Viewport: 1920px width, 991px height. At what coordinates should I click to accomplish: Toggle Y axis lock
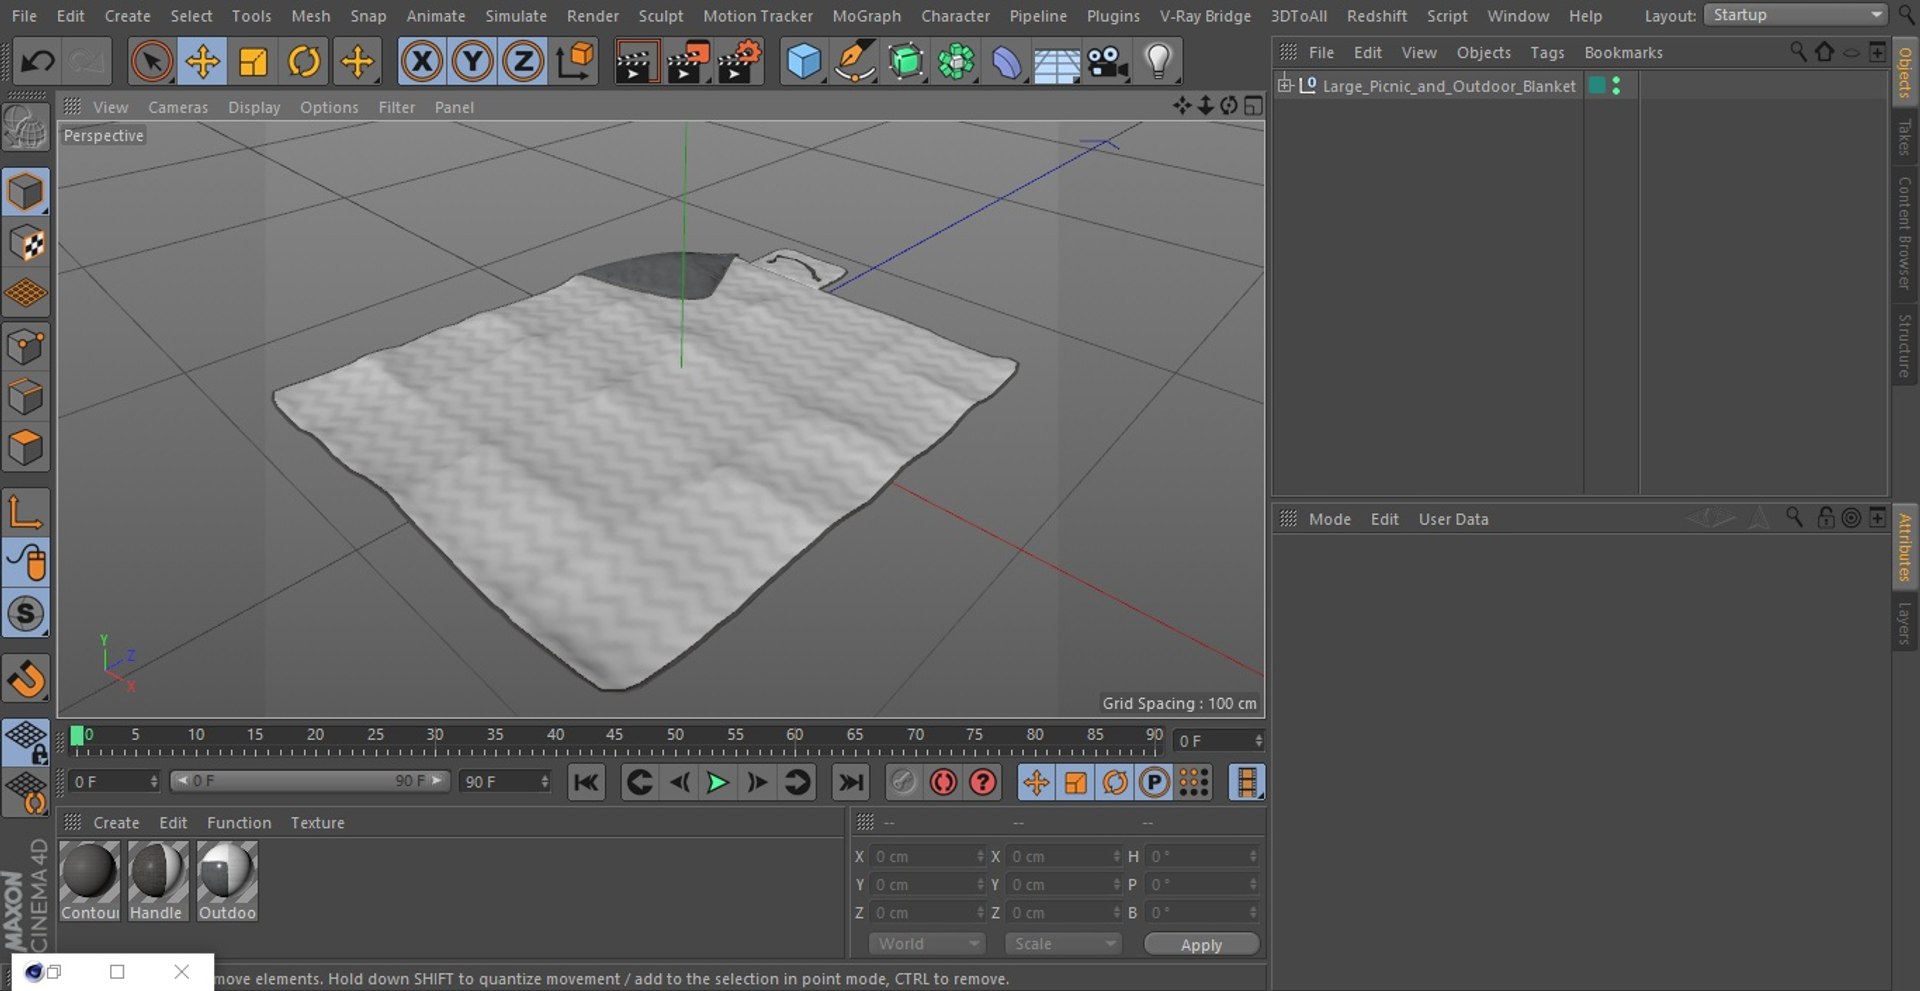click(x=472, y=62)
